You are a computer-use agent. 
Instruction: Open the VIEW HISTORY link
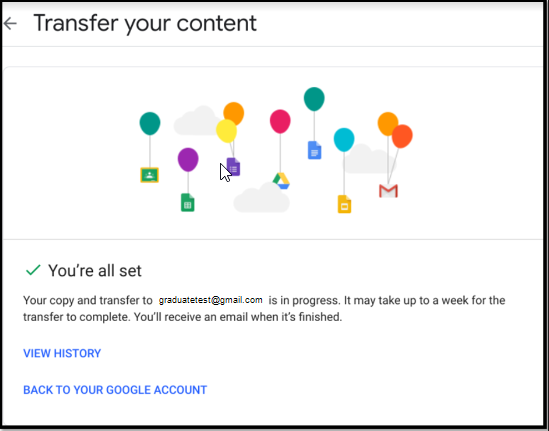coord(62,353)
